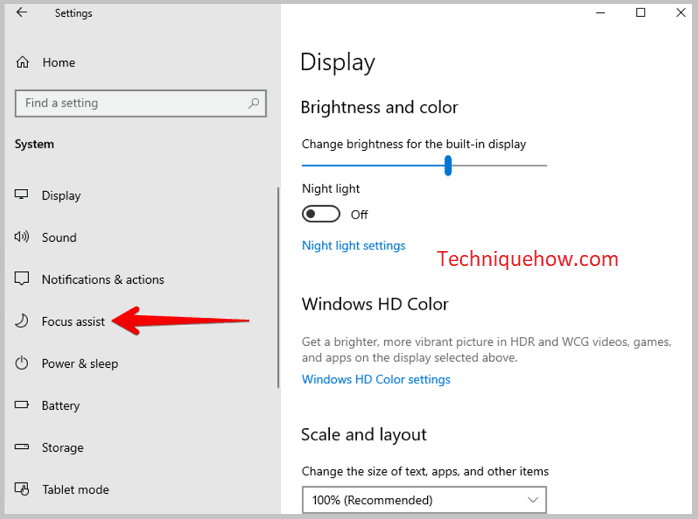Select Display in the sidebar
698x519 pixels.
click(x=61, y=195)
